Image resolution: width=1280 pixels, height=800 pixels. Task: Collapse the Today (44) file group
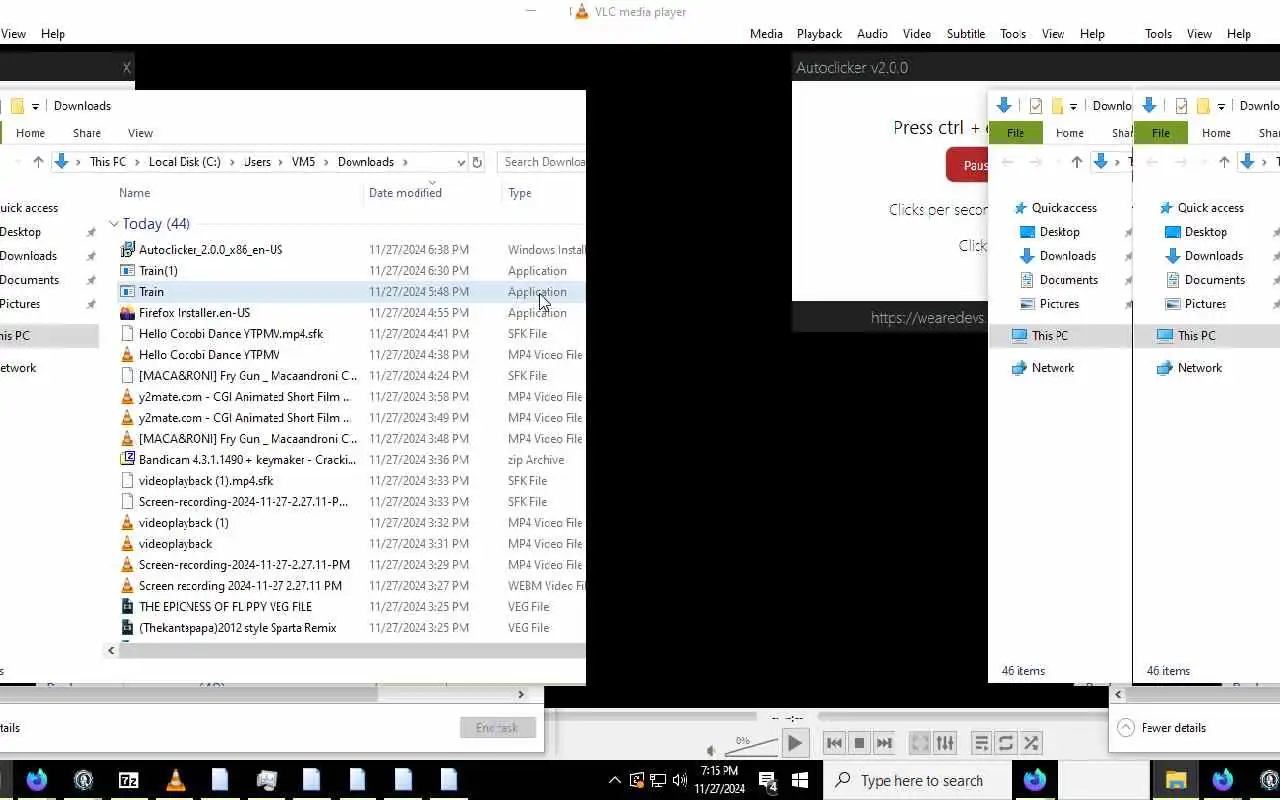tap(114, 224)
